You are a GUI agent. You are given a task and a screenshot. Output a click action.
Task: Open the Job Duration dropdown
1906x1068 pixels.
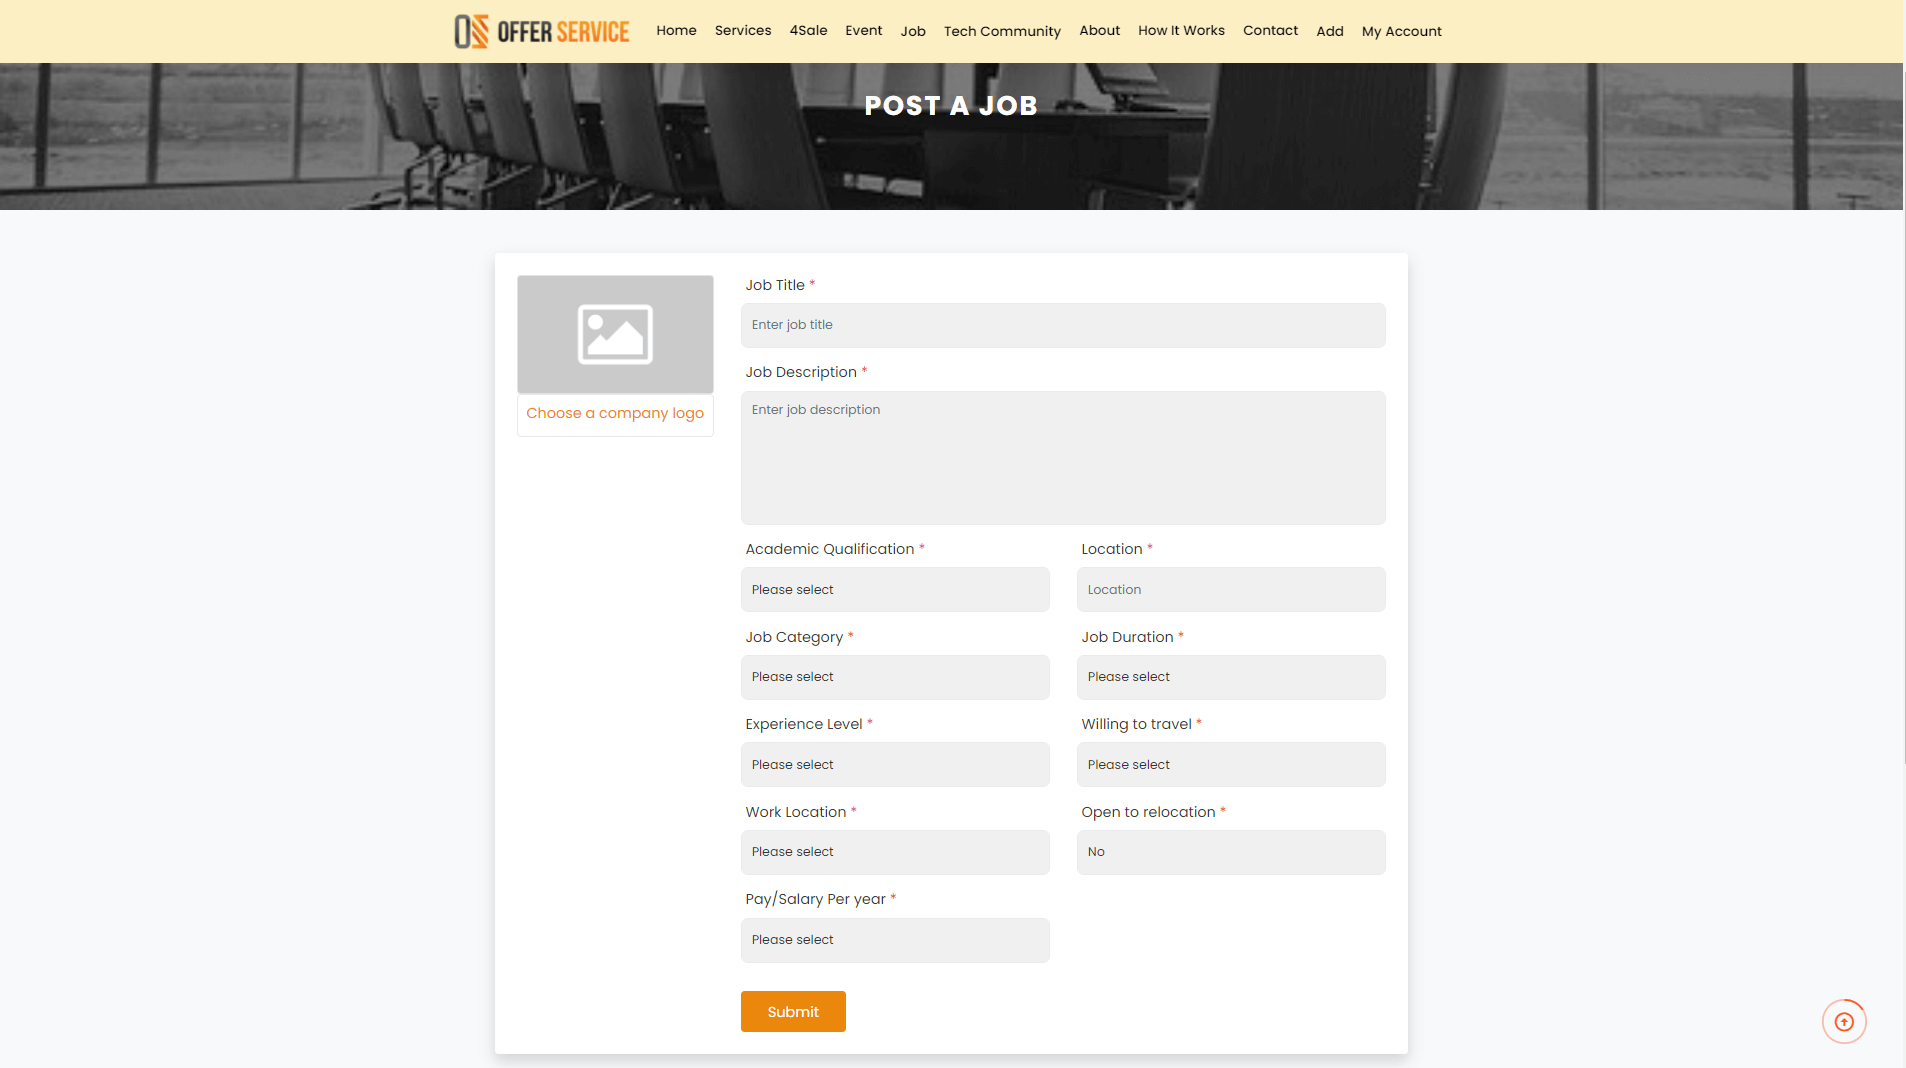1231,677
